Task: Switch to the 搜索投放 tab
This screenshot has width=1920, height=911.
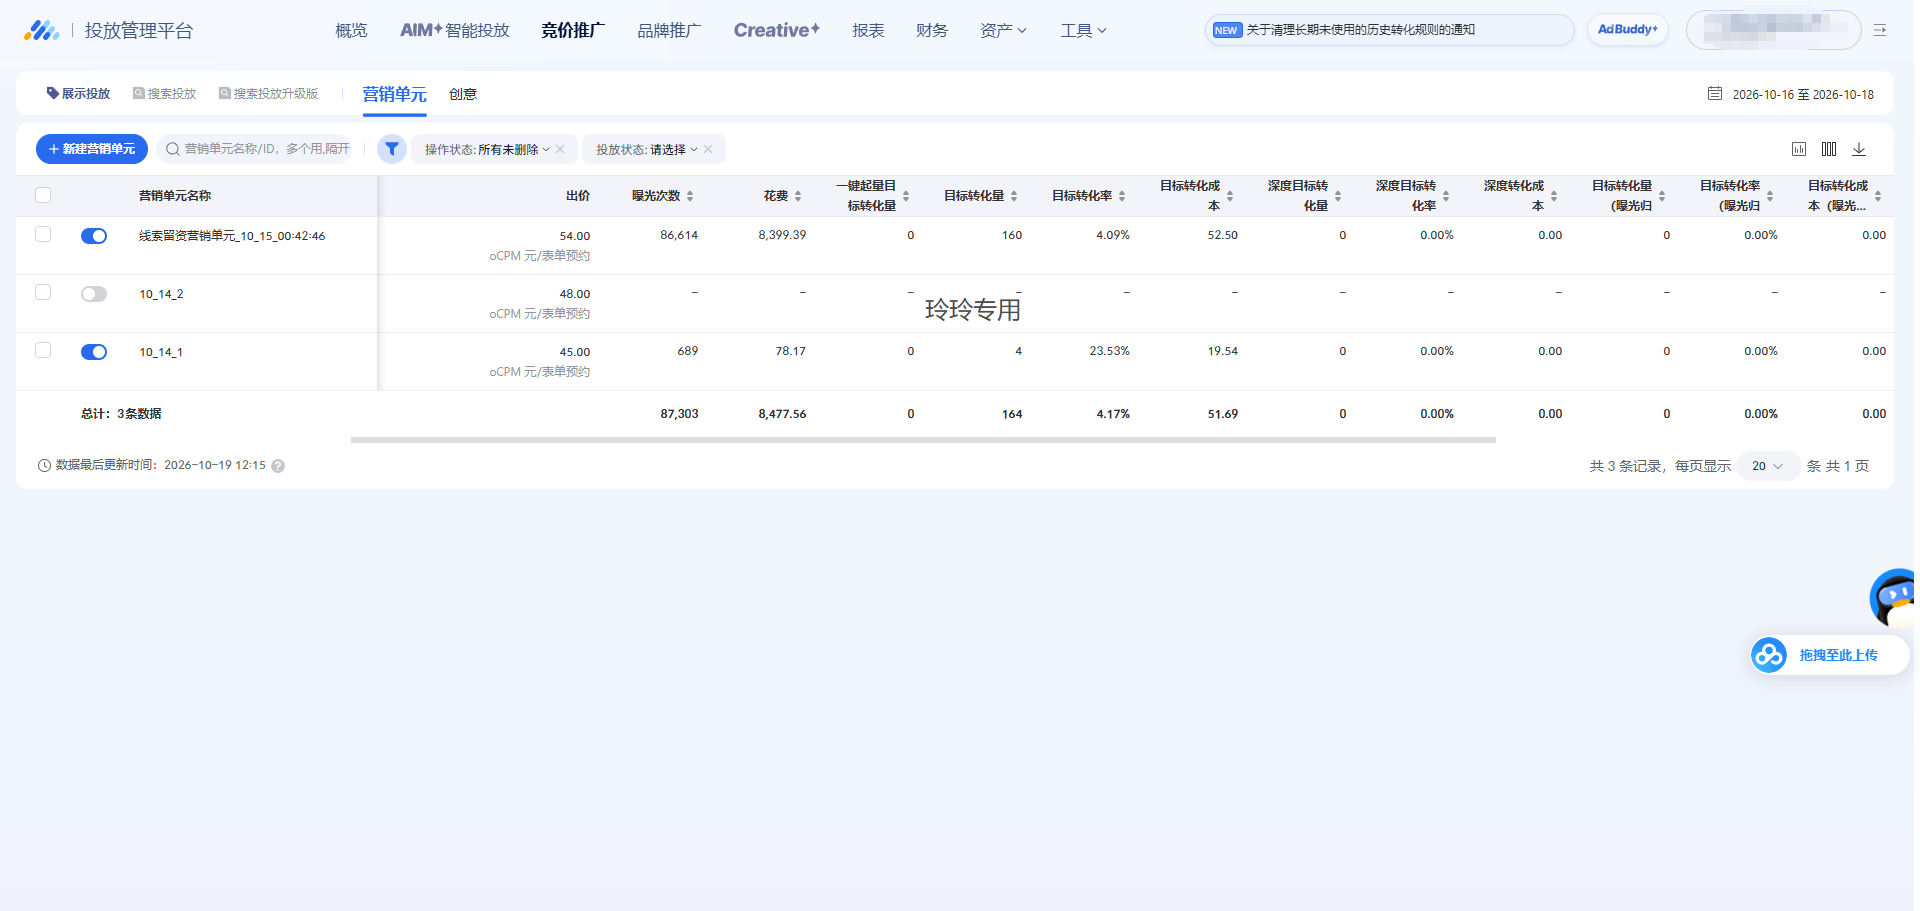Action: 165,94
